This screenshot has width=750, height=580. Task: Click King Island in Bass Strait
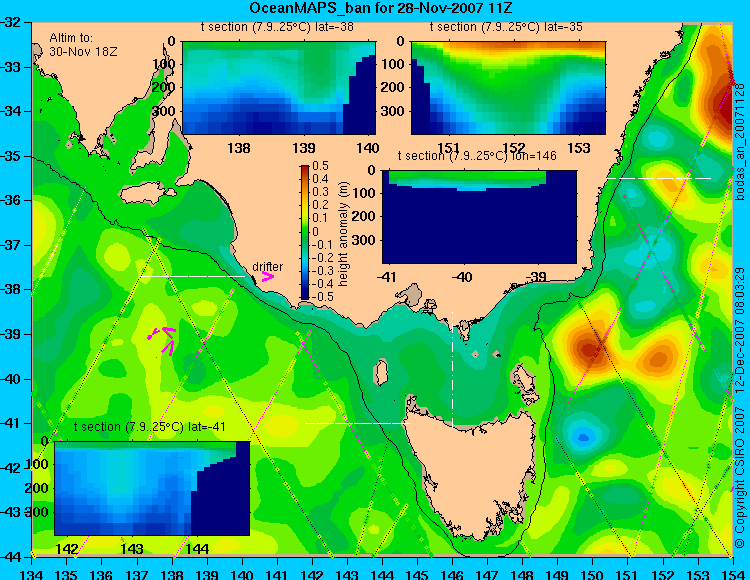[381, 372]
